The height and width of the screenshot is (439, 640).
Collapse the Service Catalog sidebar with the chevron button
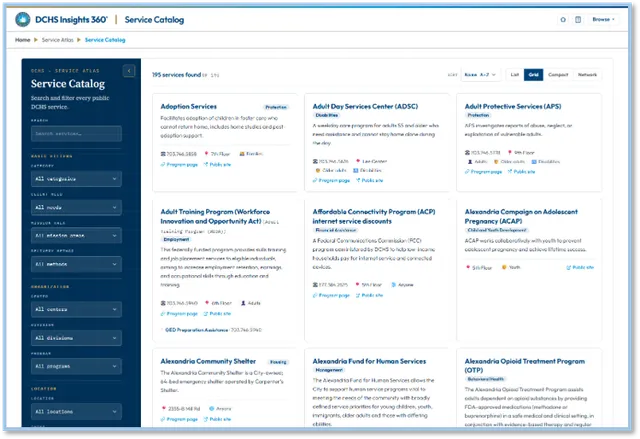coord(129,71)
